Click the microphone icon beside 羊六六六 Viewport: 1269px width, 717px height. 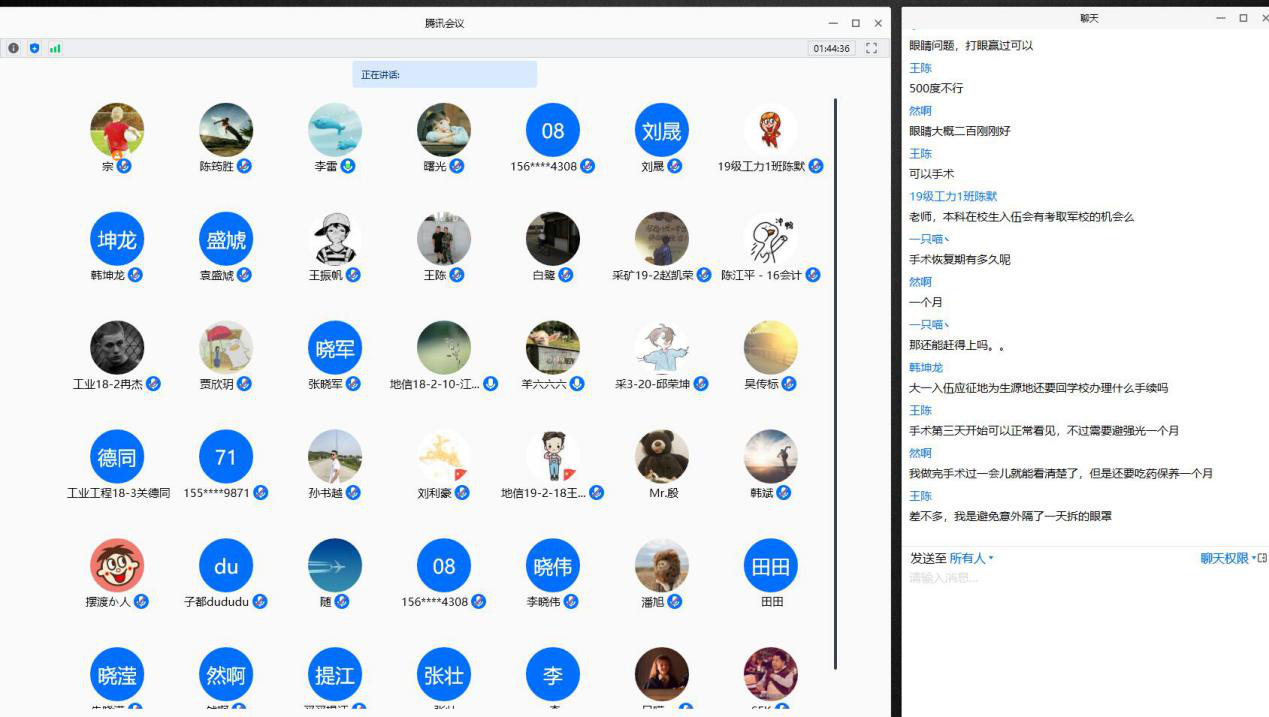coord(577,383)
